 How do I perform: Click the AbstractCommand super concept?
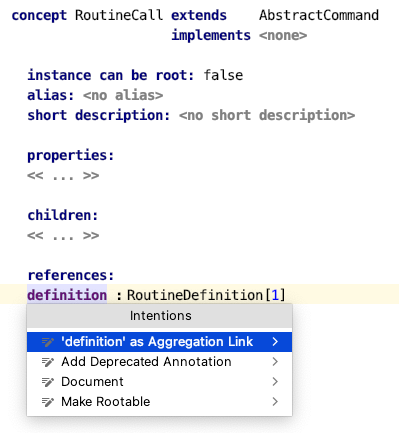[x=319, y=15]
